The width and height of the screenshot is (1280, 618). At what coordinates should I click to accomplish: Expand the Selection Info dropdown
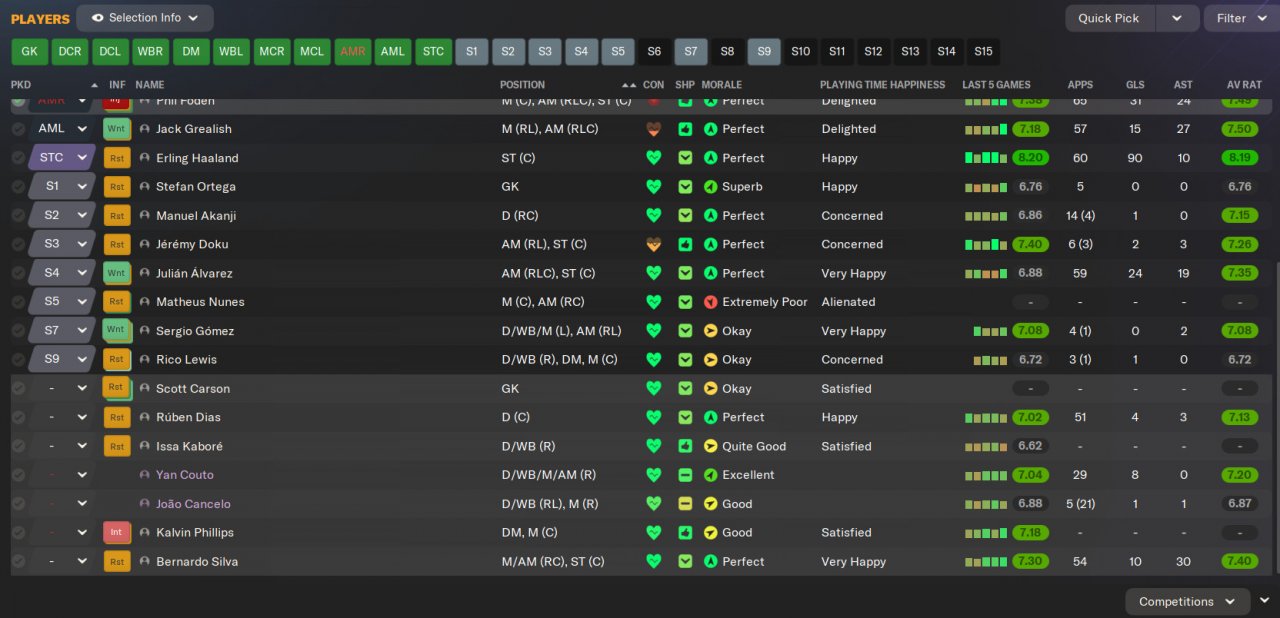(145, 18)
